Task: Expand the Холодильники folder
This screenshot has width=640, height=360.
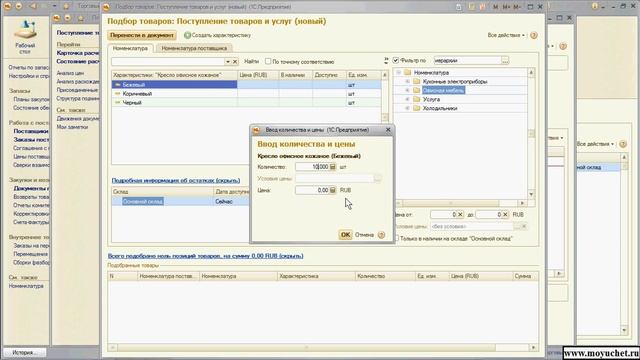Action: point(407,109)
